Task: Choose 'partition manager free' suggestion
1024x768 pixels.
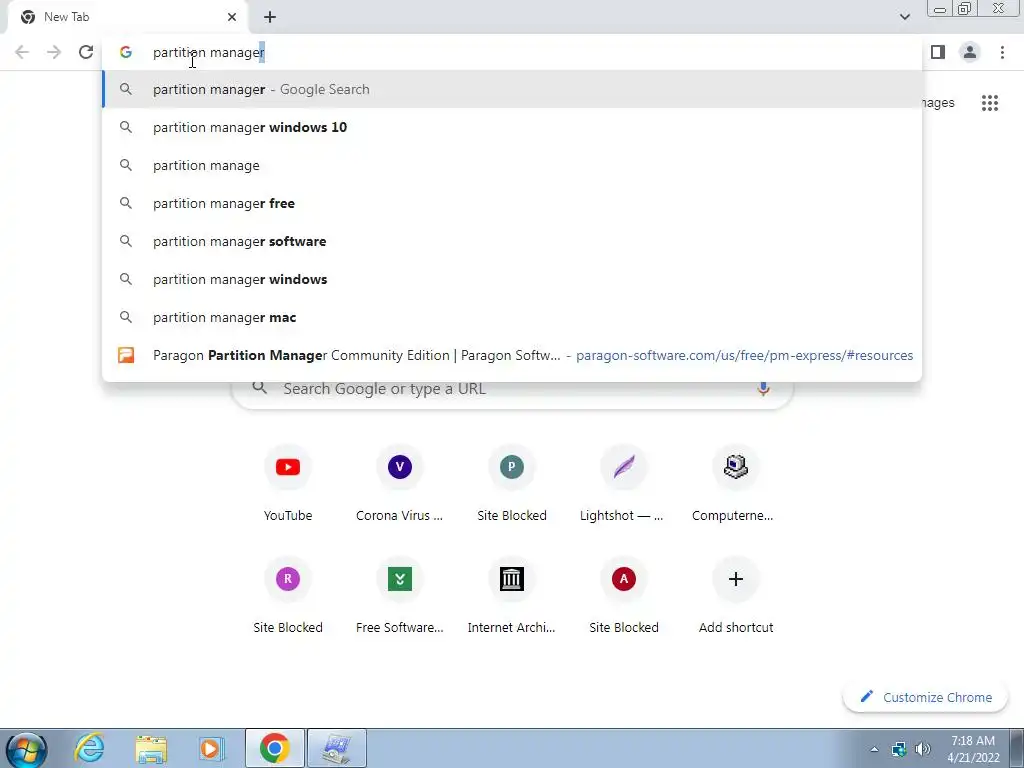Action: point(512,203)
